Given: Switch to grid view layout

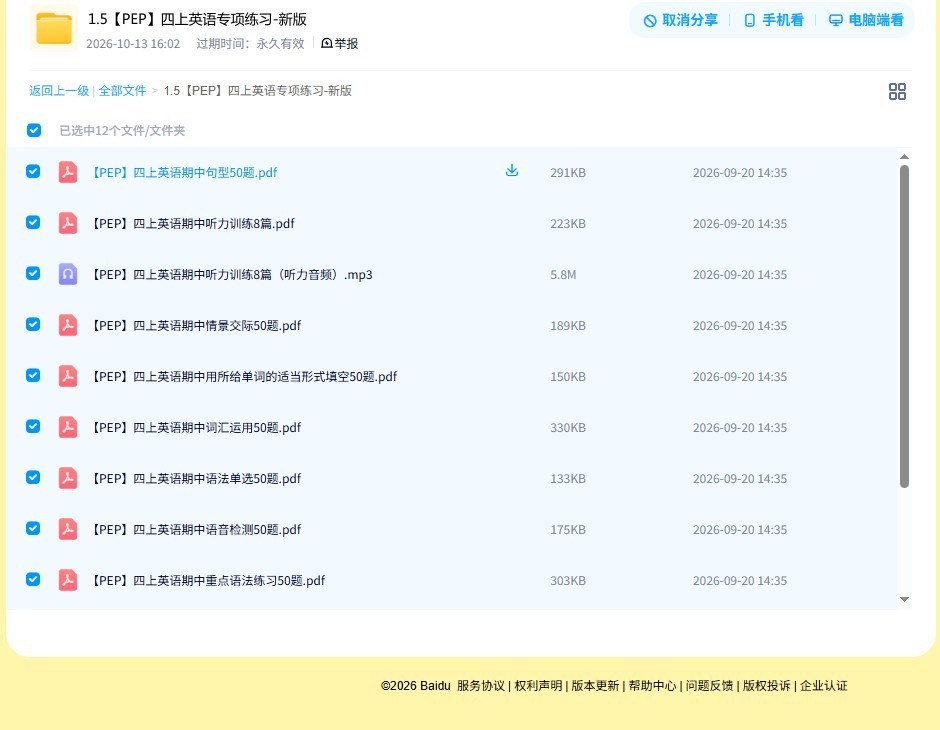Looking at the screenshot, I should pyautogui.click(x=897, y=92).
